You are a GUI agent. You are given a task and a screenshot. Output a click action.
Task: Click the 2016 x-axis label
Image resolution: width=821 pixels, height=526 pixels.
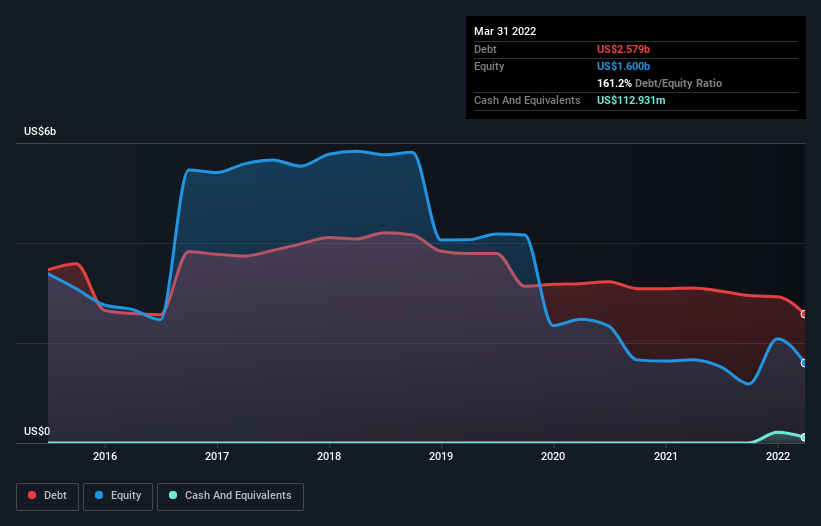tap(105, 456)
